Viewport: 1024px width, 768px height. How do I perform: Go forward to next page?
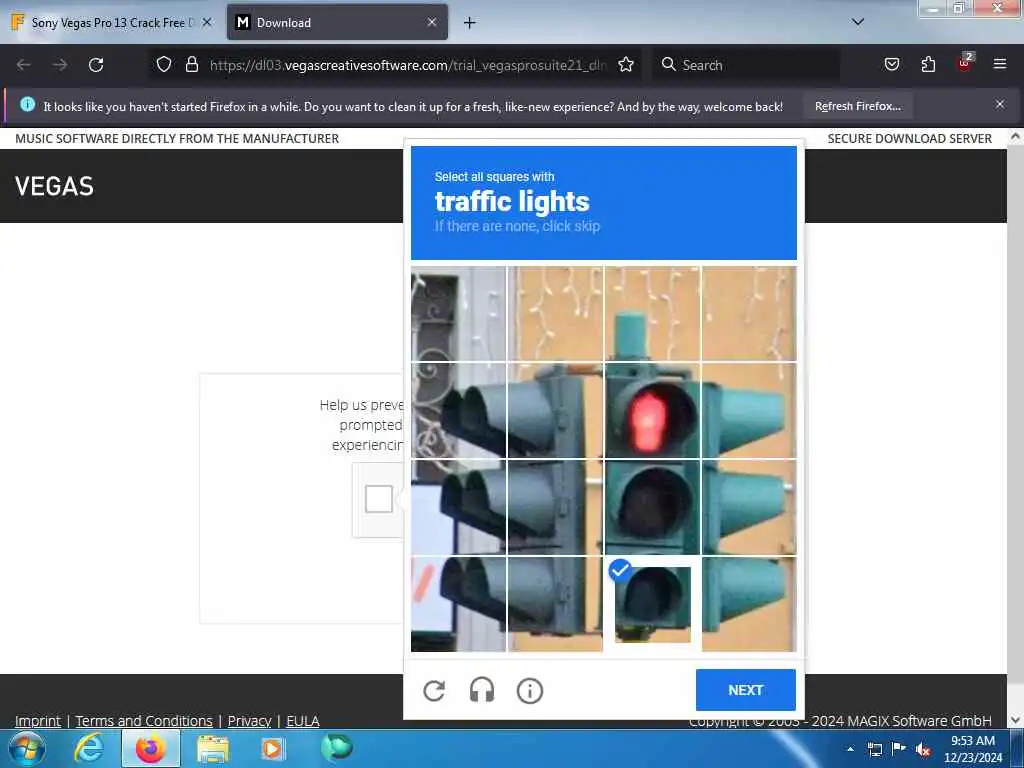coord(60,65)
